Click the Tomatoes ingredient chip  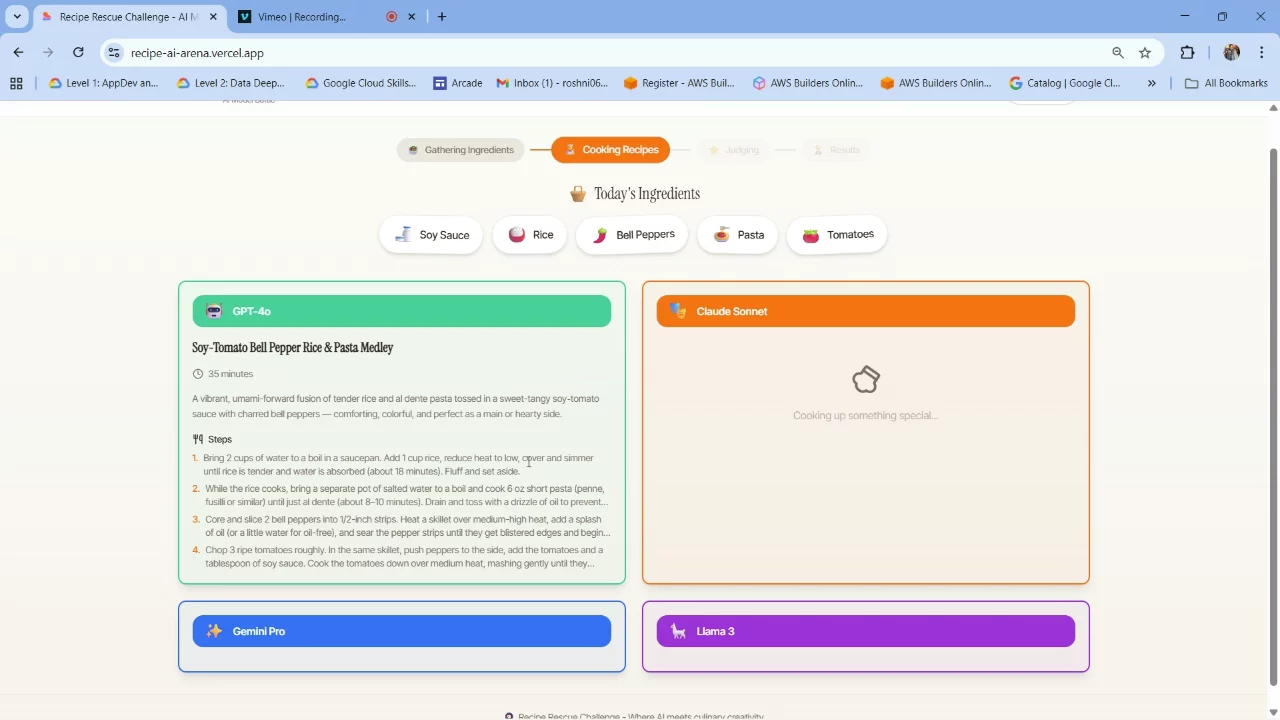[837, 235]
